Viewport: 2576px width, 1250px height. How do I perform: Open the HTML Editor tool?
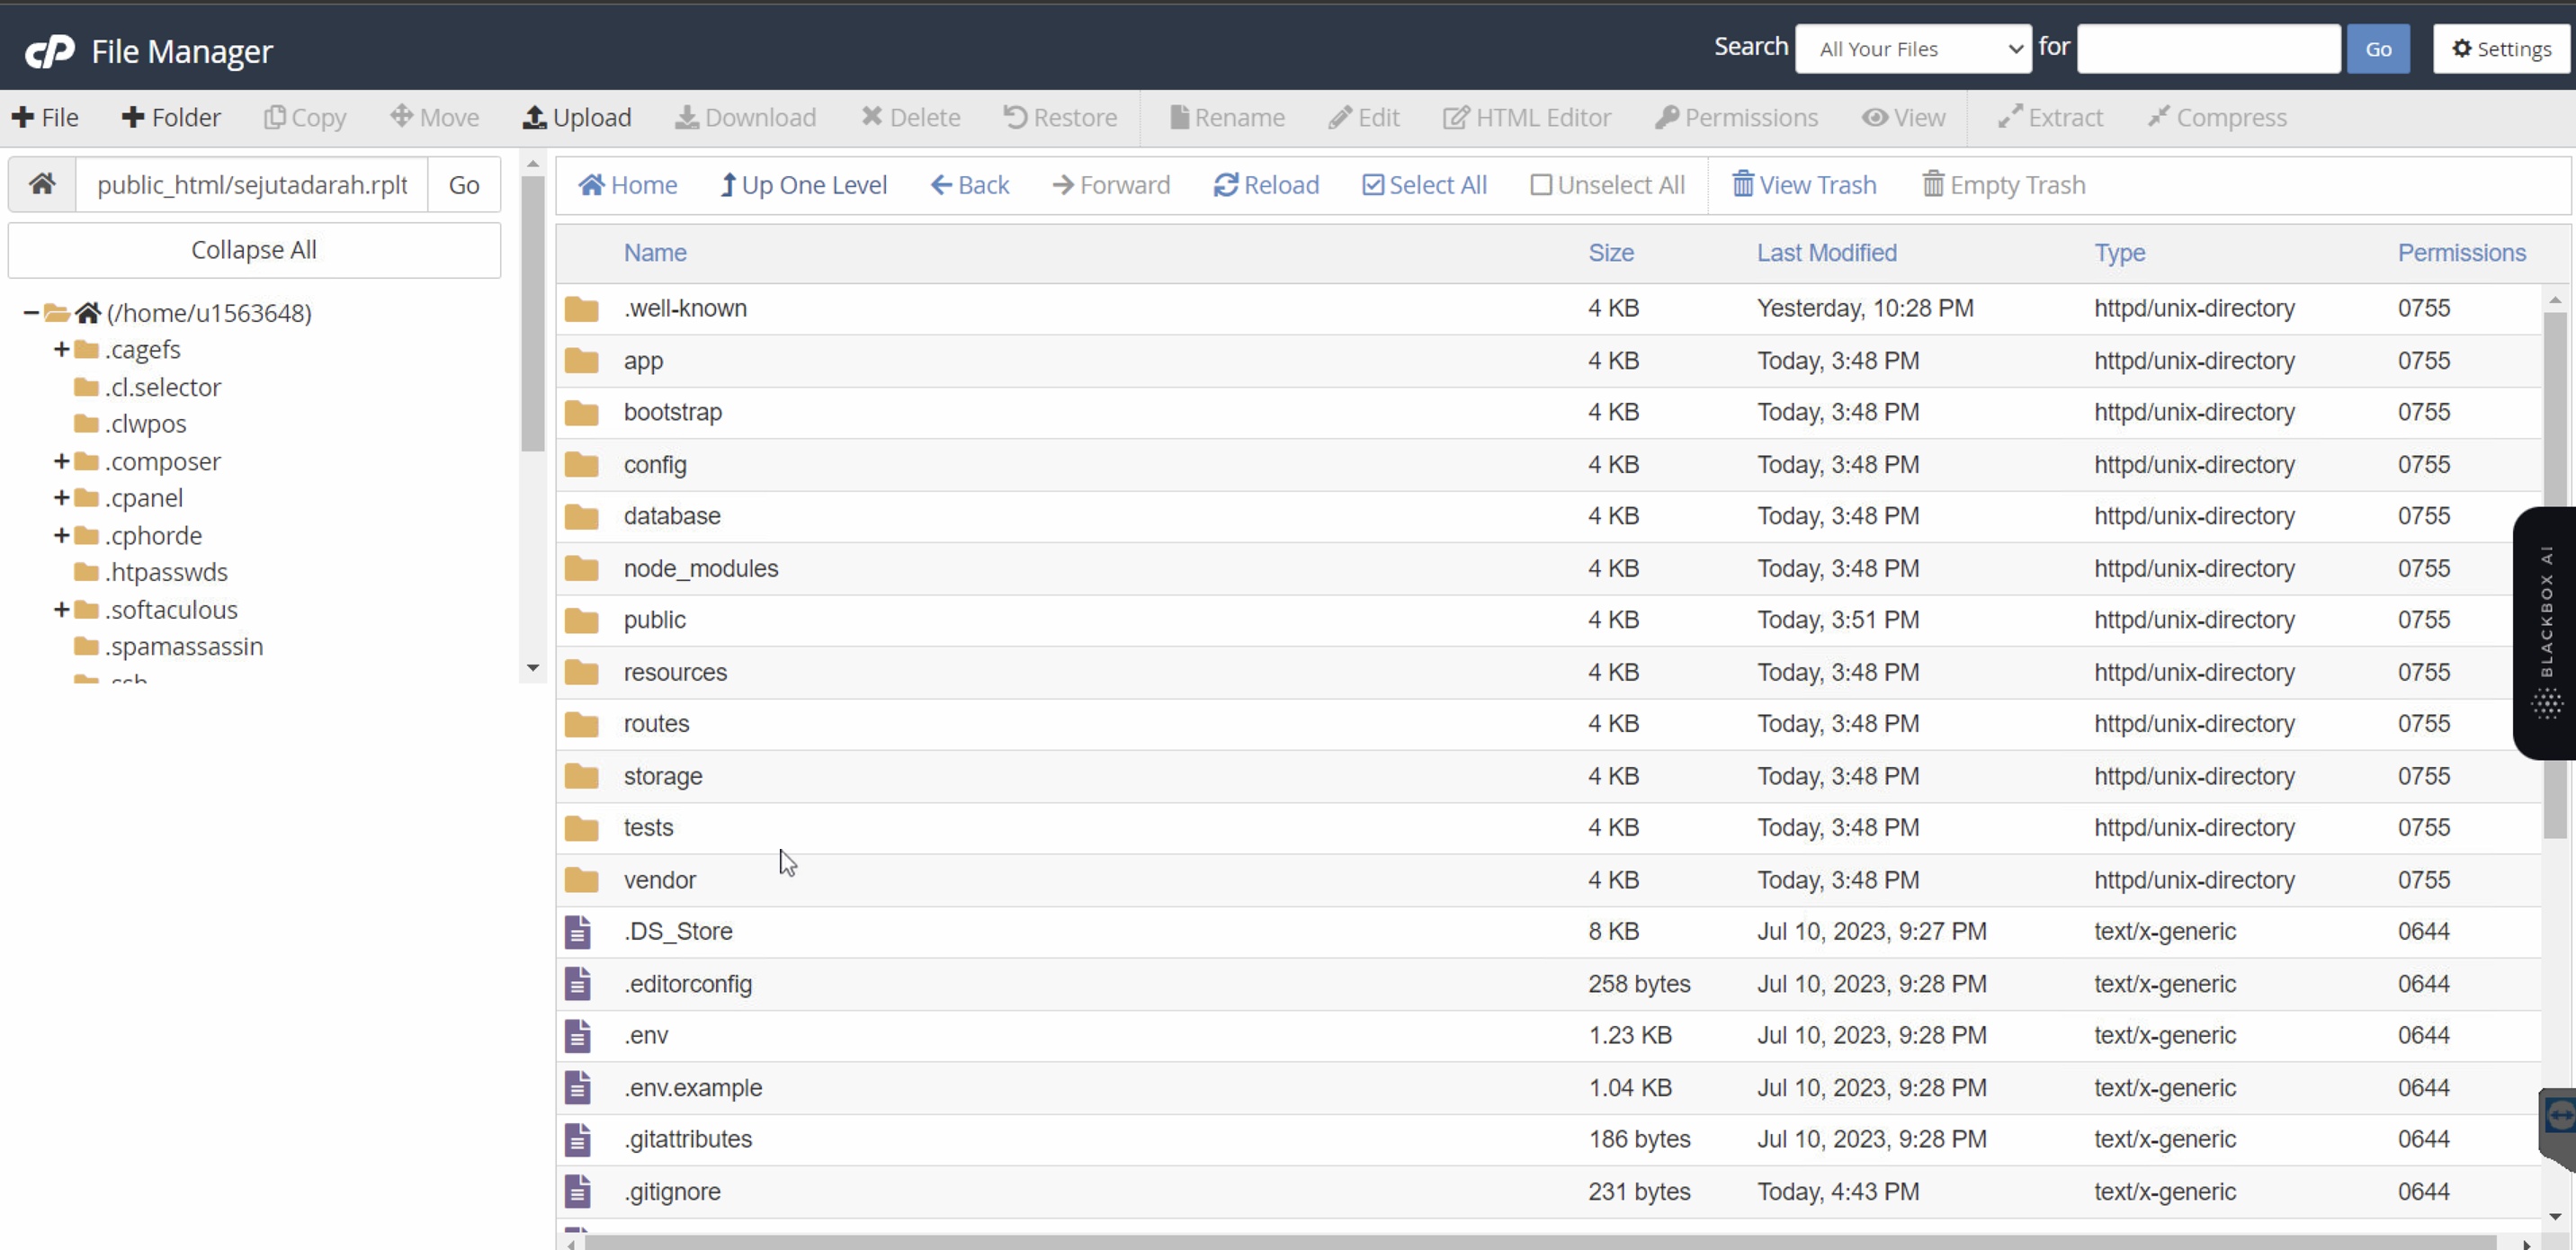[x=1527, y=118]
